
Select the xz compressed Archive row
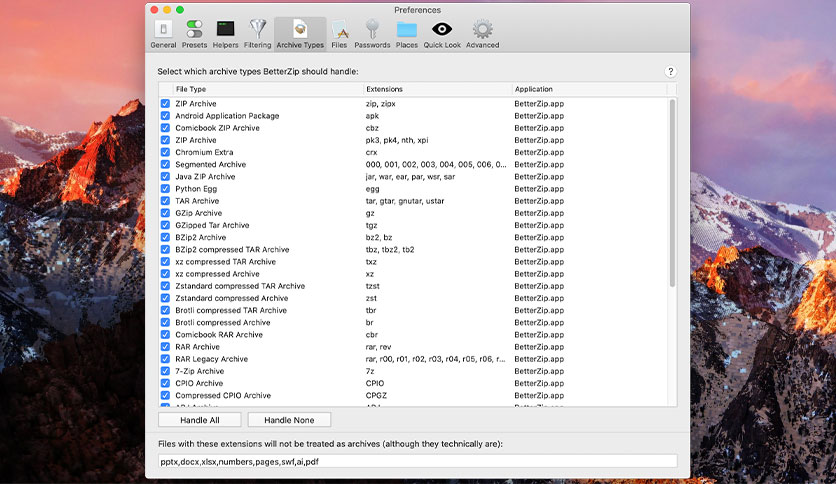point(413,274)
